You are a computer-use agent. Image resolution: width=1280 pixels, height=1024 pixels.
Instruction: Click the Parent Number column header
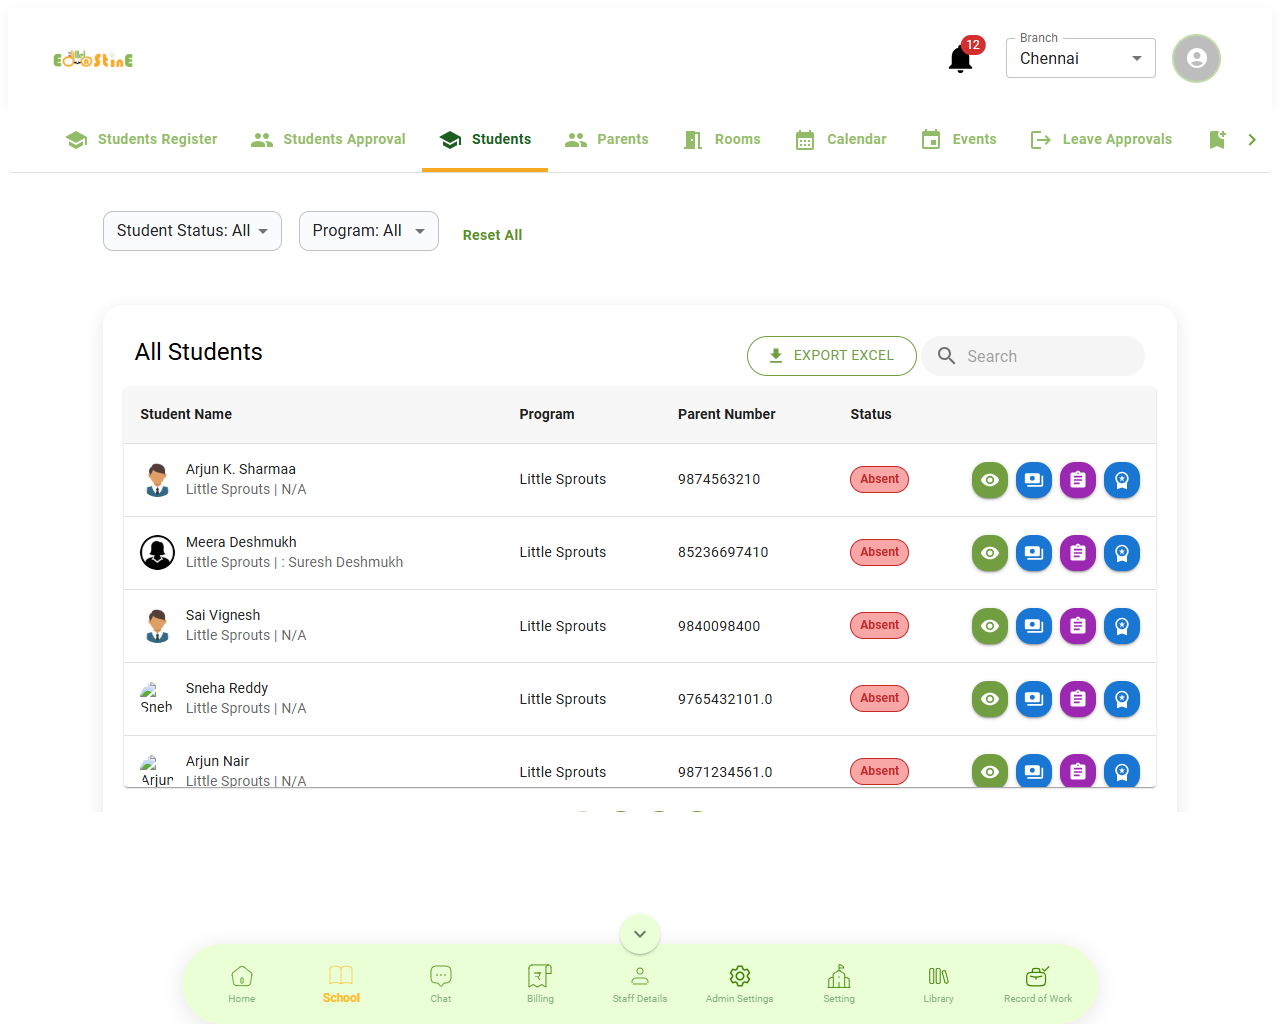726,414
